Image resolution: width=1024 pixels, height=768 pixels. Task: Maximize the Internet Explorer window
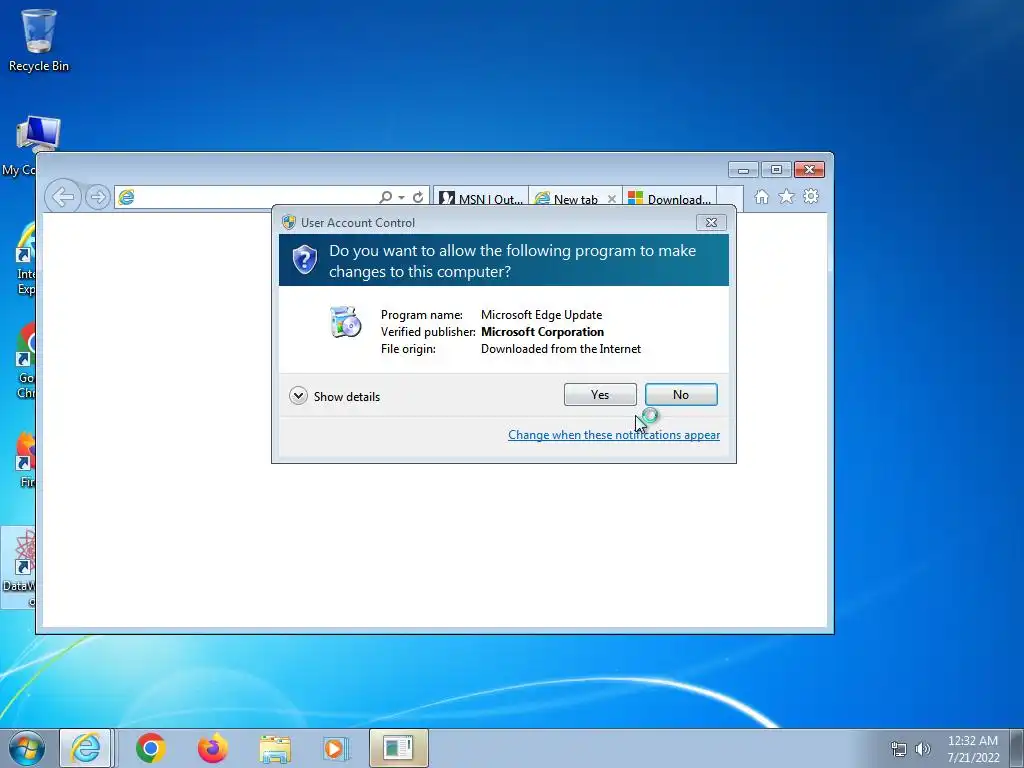pos(776,170)
